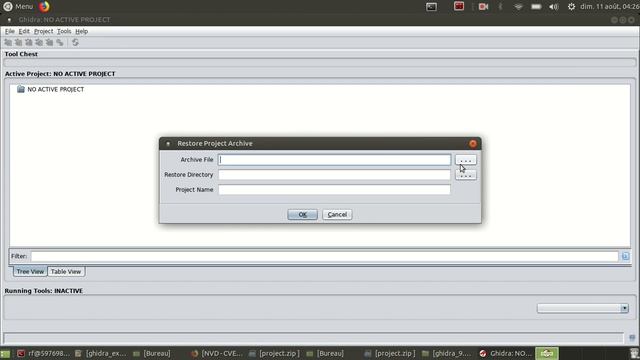The height and width of the screenshot is (360, 640).
Task: Click into the Filter text field
Action: pos(325,256)
